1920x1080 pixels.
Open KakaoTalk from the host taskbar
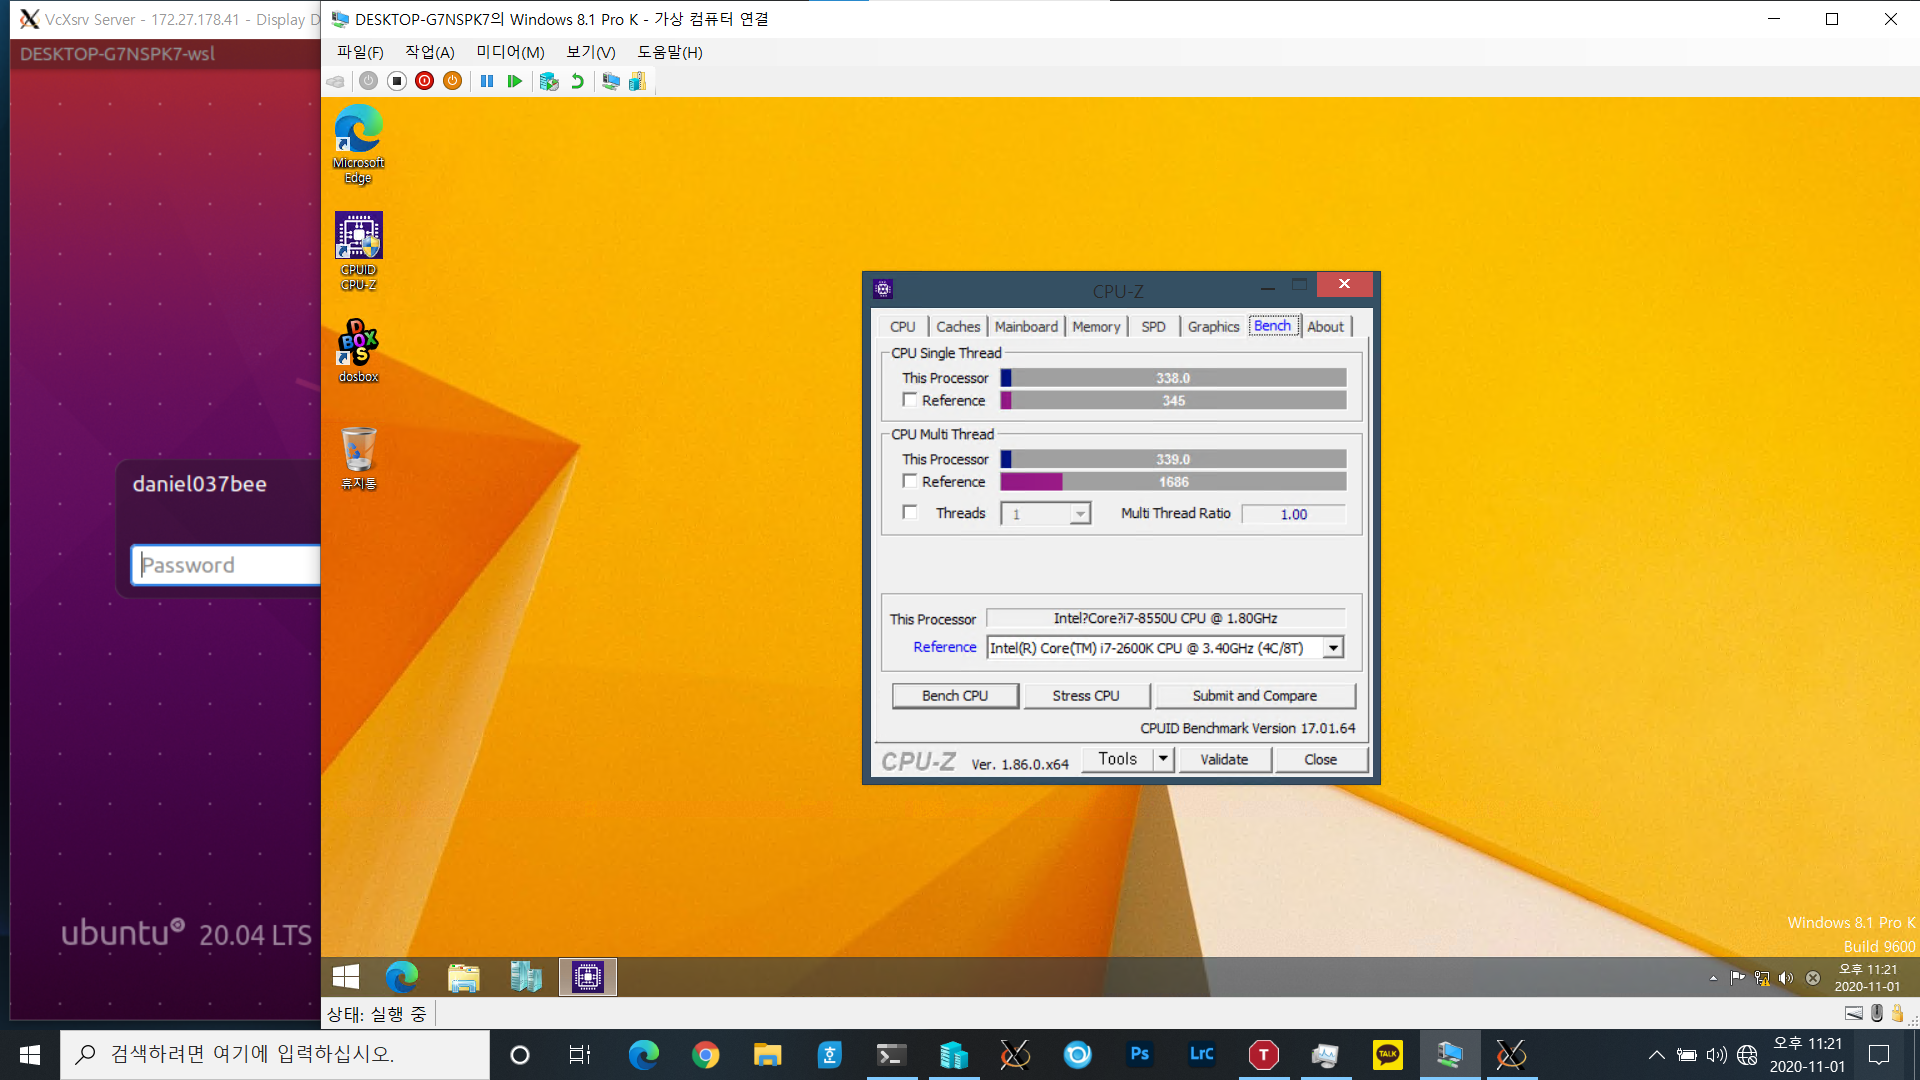click(x=1387, y=1055)
